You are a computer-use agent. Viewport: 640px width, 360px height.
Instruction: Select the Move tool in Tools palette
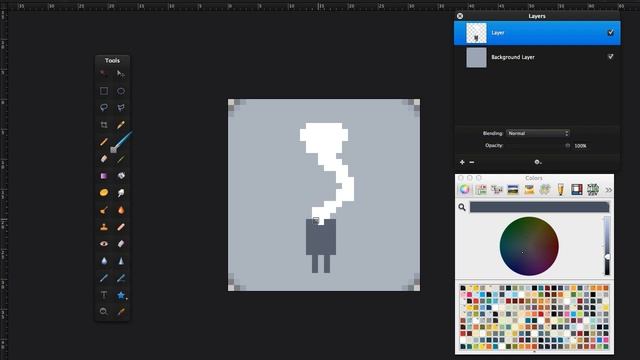coord(104,73)
